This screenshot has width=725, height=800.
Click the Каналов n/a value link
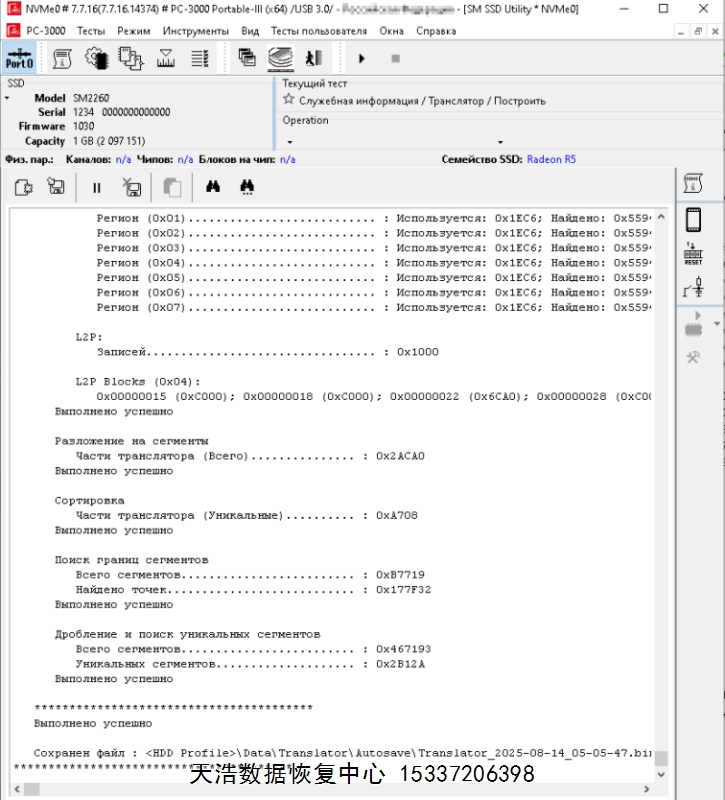[123, 159]
